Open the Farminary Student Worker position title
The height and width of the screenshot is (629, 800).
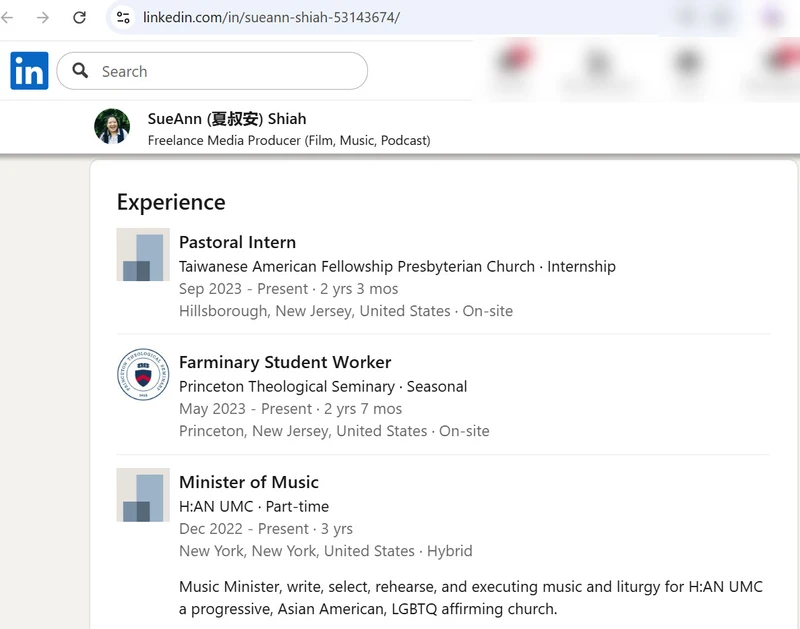(285, 362)
